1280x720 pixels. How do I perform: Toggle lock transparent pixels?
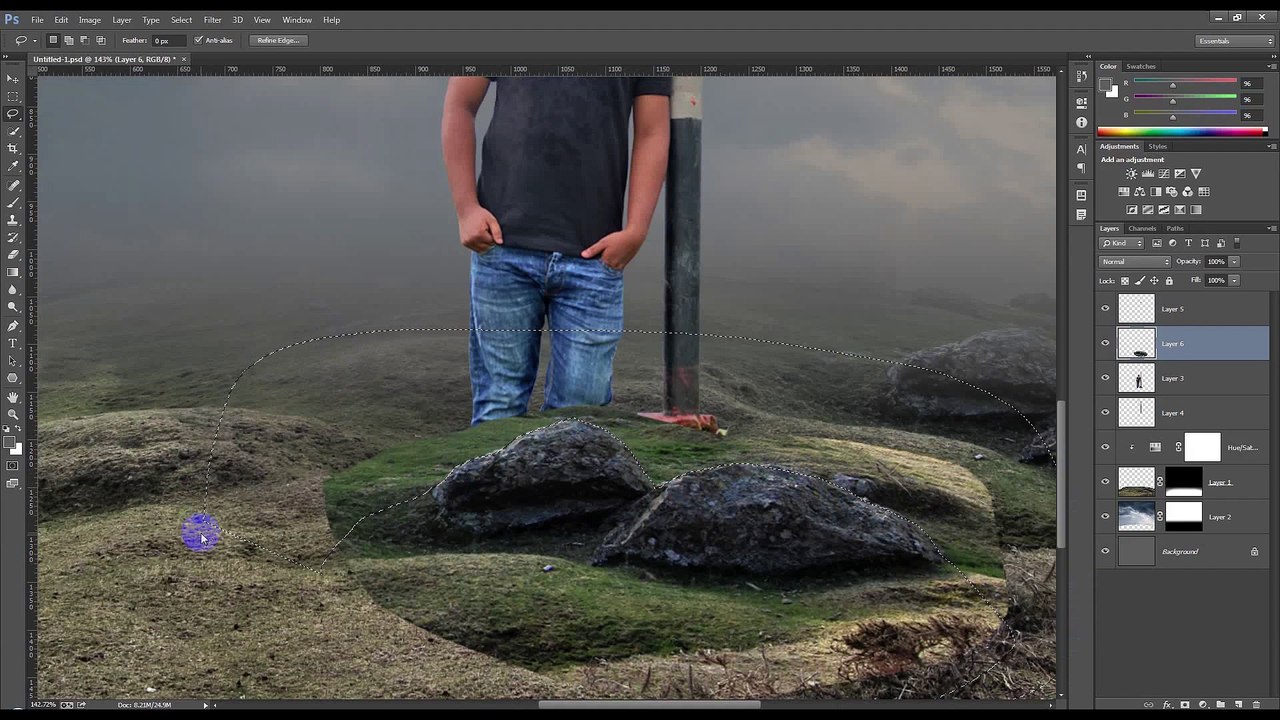pyautogui.click(x=1125, y=281)
